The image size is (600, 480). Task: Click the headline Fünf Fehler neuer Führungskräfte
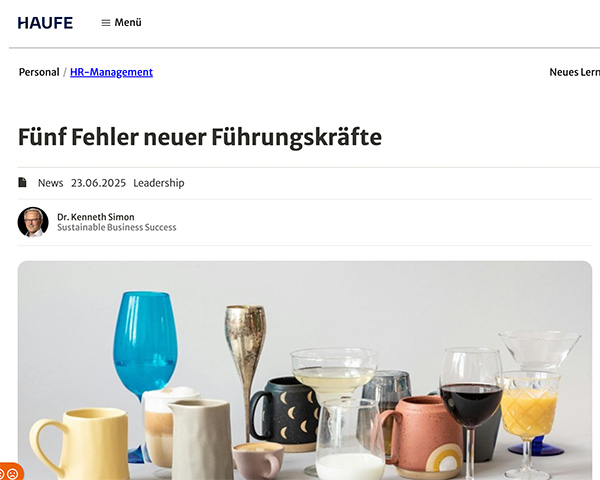[x=200, y=137]
